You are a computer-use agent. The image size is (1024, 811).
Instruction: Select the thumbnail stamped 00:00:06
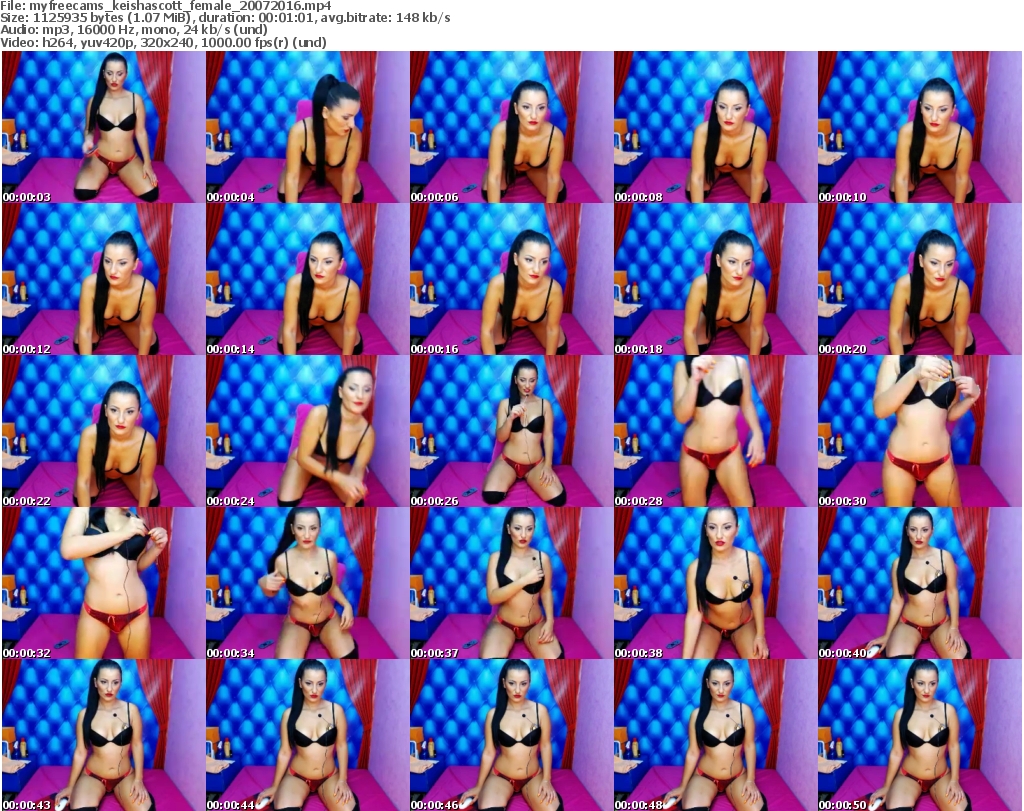[x=511, y=127]
